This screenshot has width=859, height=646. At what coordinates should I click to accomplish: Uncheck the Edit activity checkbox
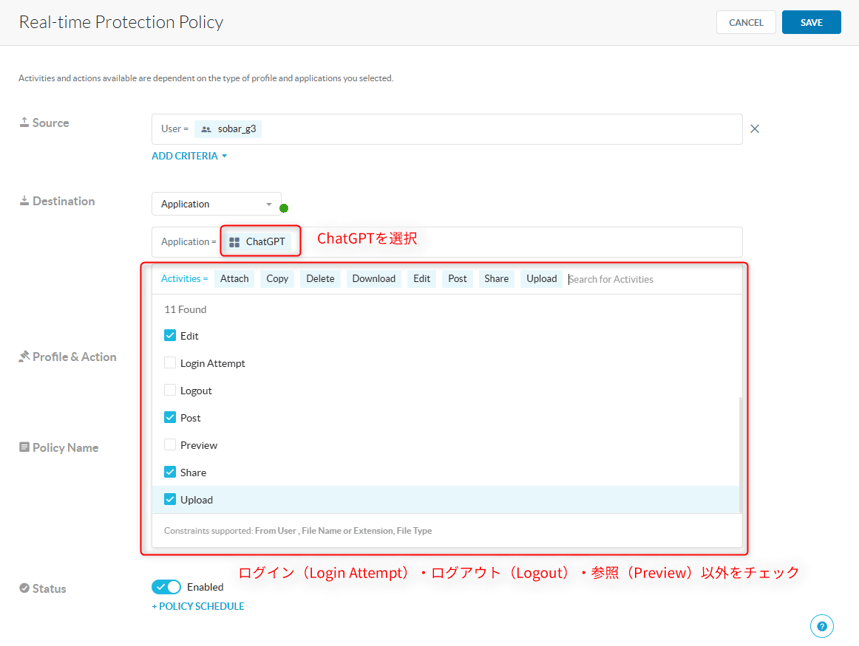point(170,336)
